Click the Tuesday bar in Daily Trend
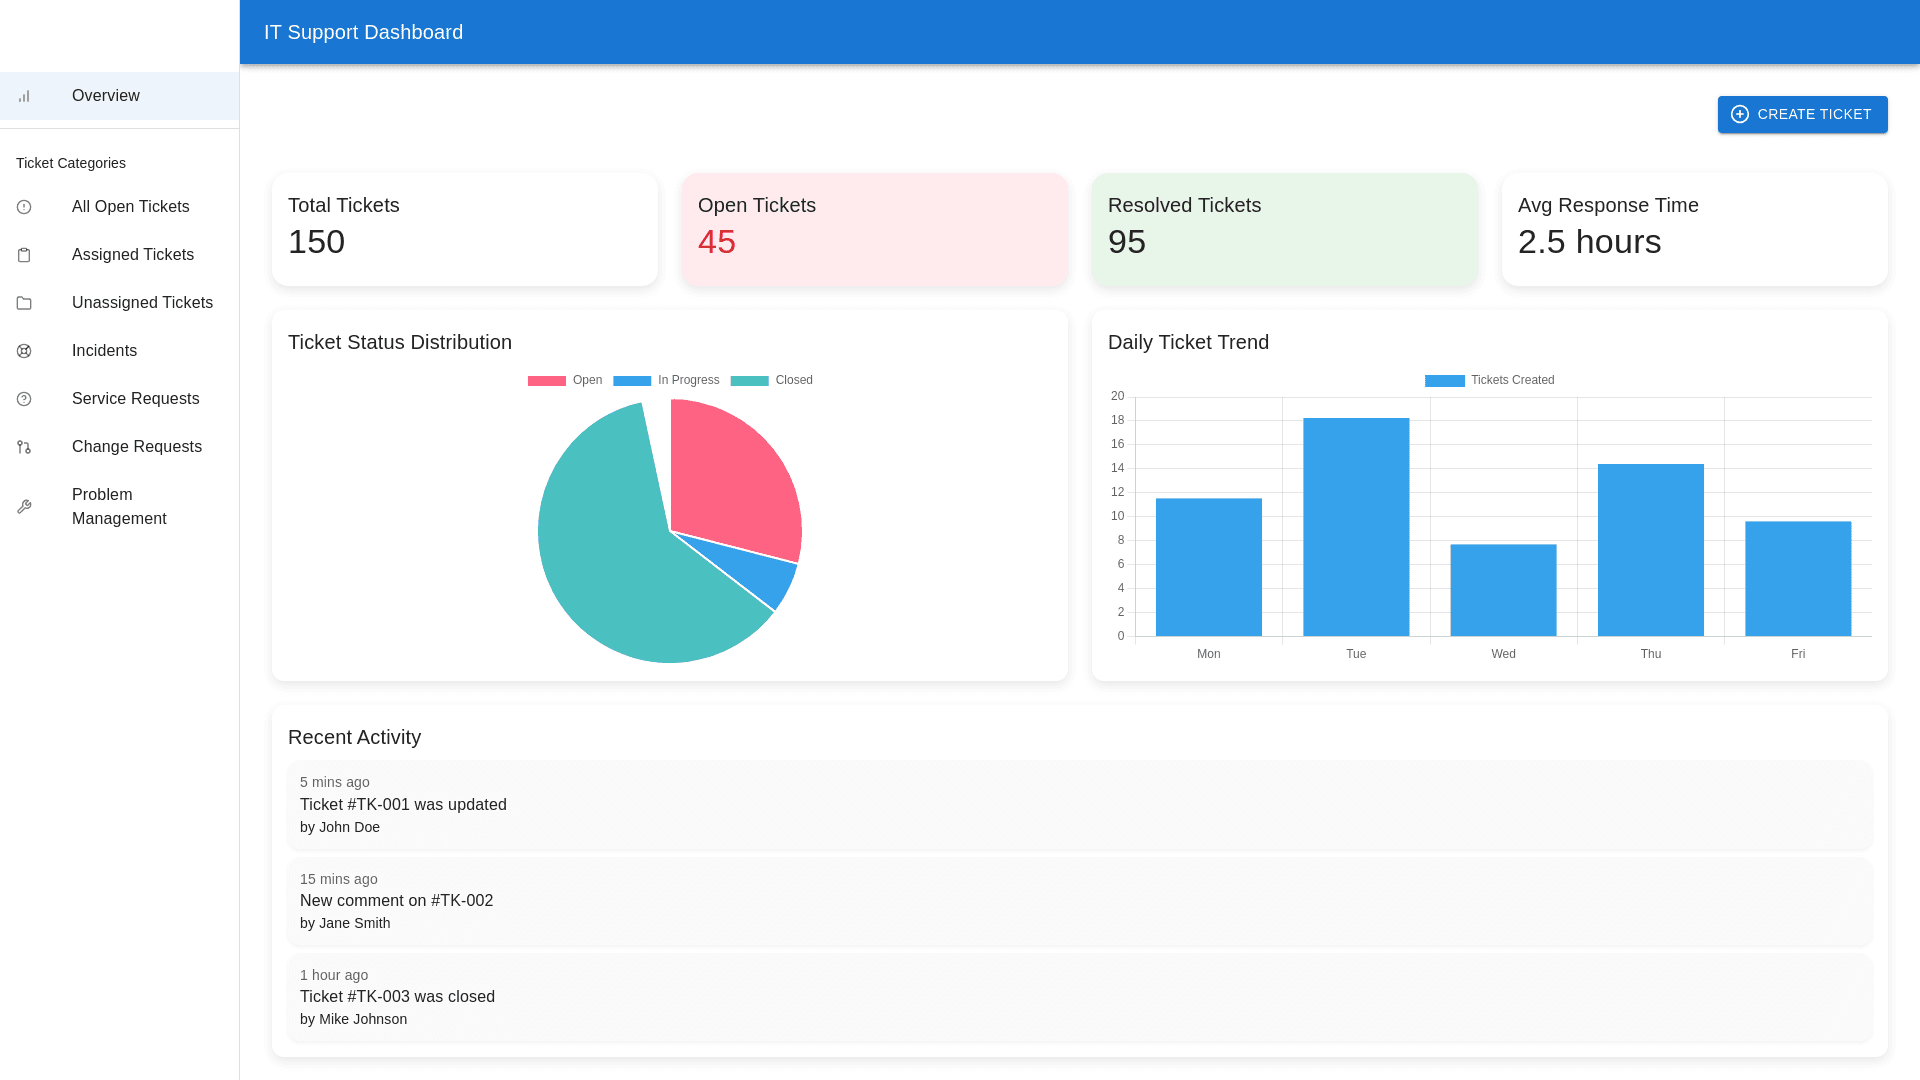The image size is (1920, 1080). click(x=1356, y=527)
